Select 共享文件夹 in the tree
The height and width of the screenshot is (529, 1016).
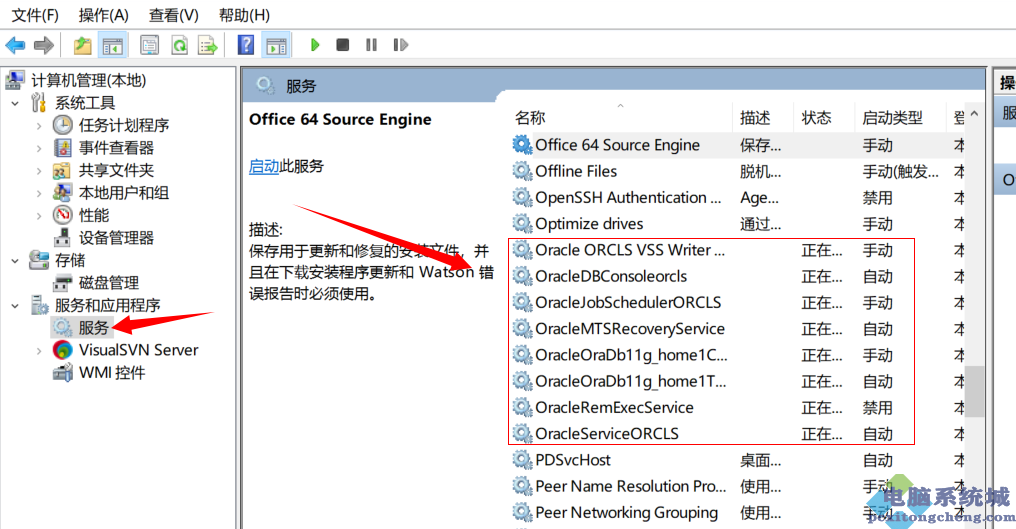pyautogui.click(x=116, y=170)
